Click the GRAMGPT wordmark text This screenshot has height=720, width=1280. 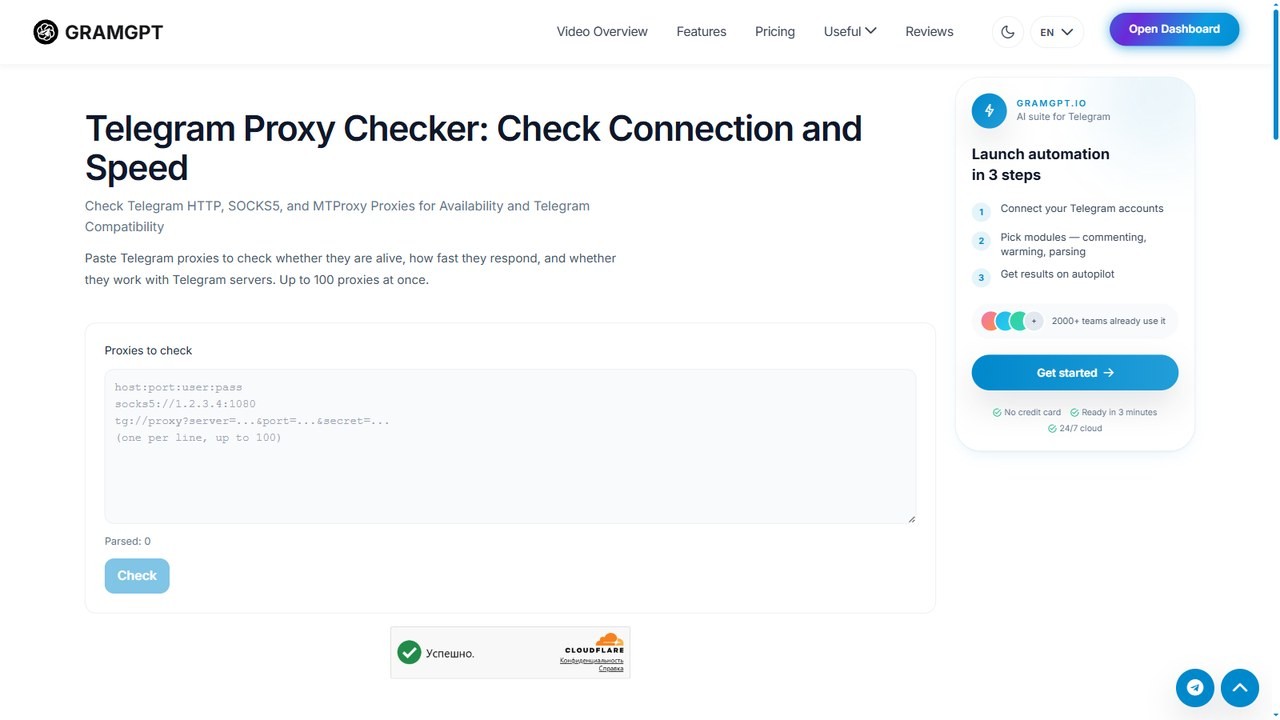coord(114,32)
